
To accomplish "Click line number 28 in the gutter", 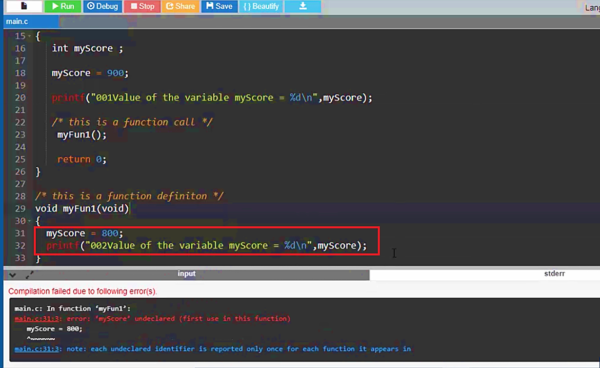I will click(x=20, y=196).
